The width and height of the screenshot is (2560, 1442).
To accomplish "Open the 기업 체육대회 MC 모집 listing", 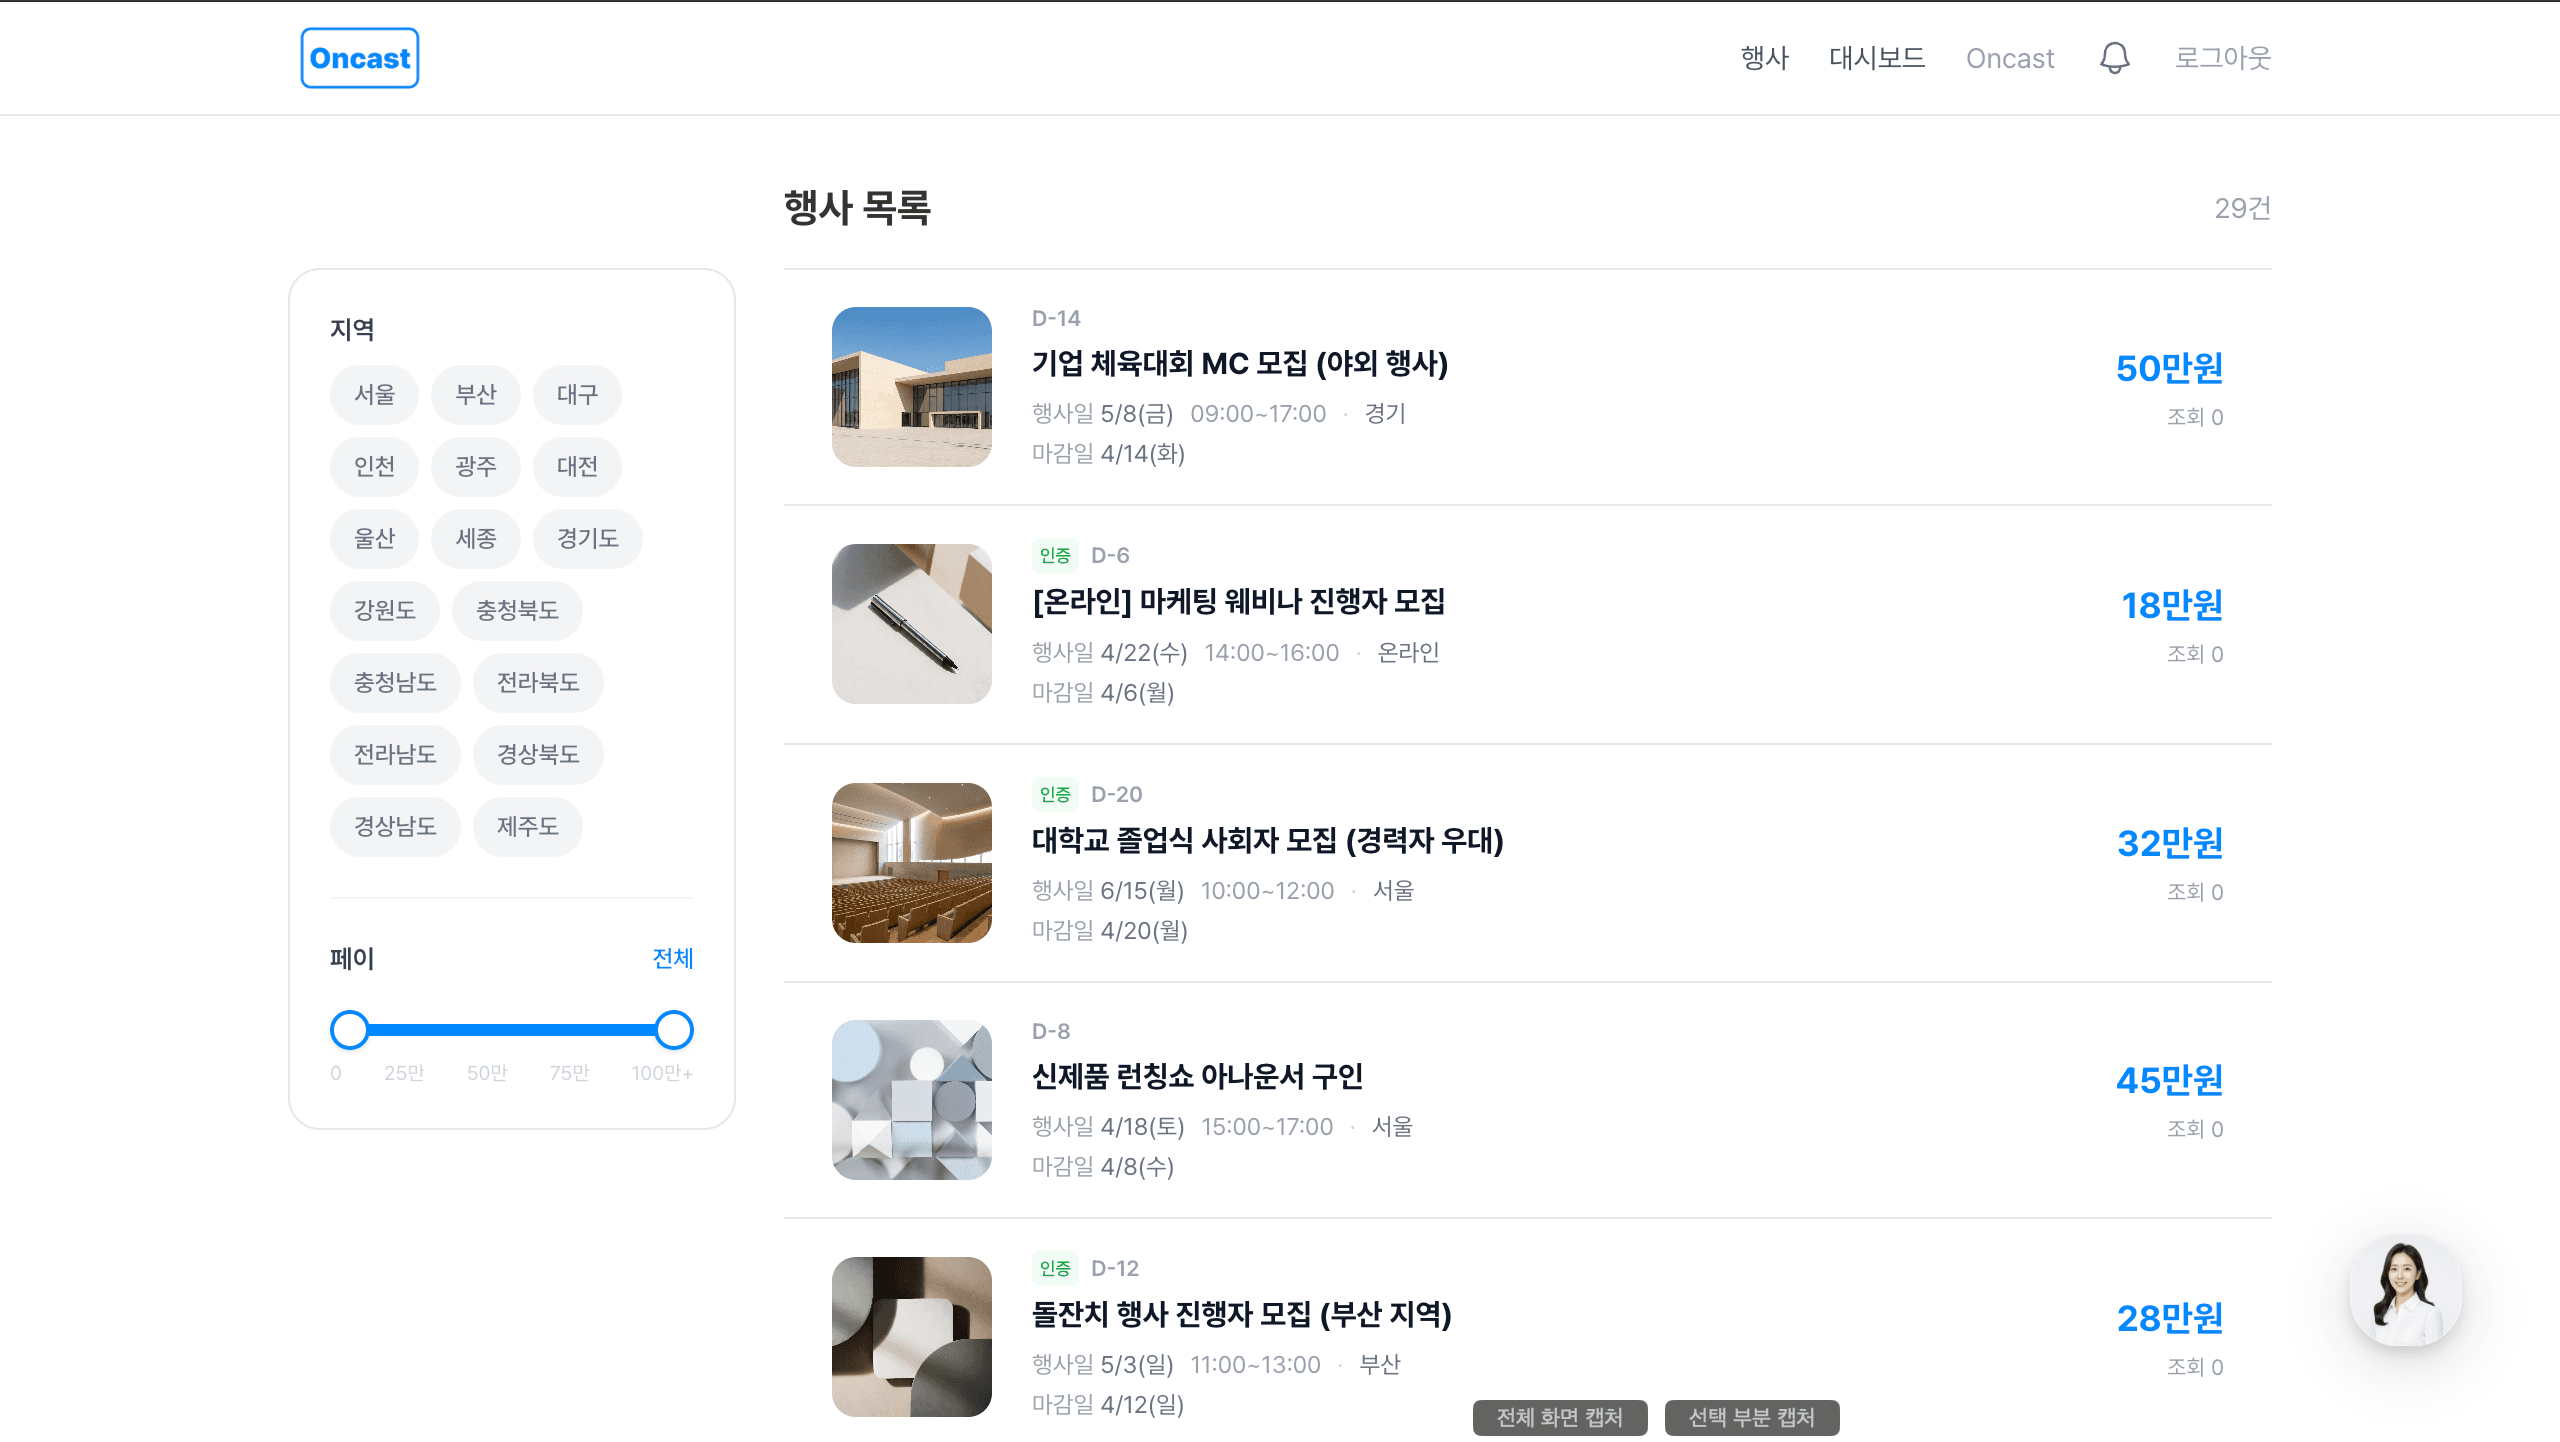I will click(1240, 364).
